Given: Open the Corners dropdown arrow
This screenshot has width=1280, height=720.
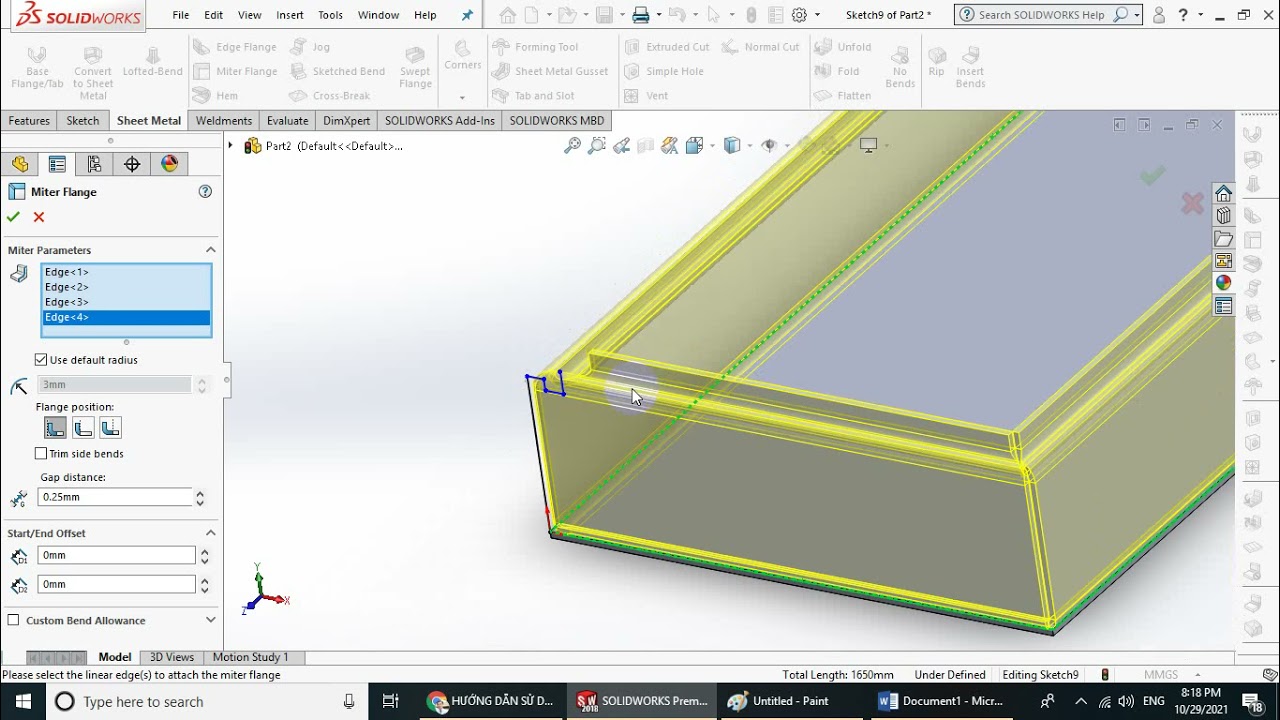Looking at the screenshot, I should coord(462,97).
